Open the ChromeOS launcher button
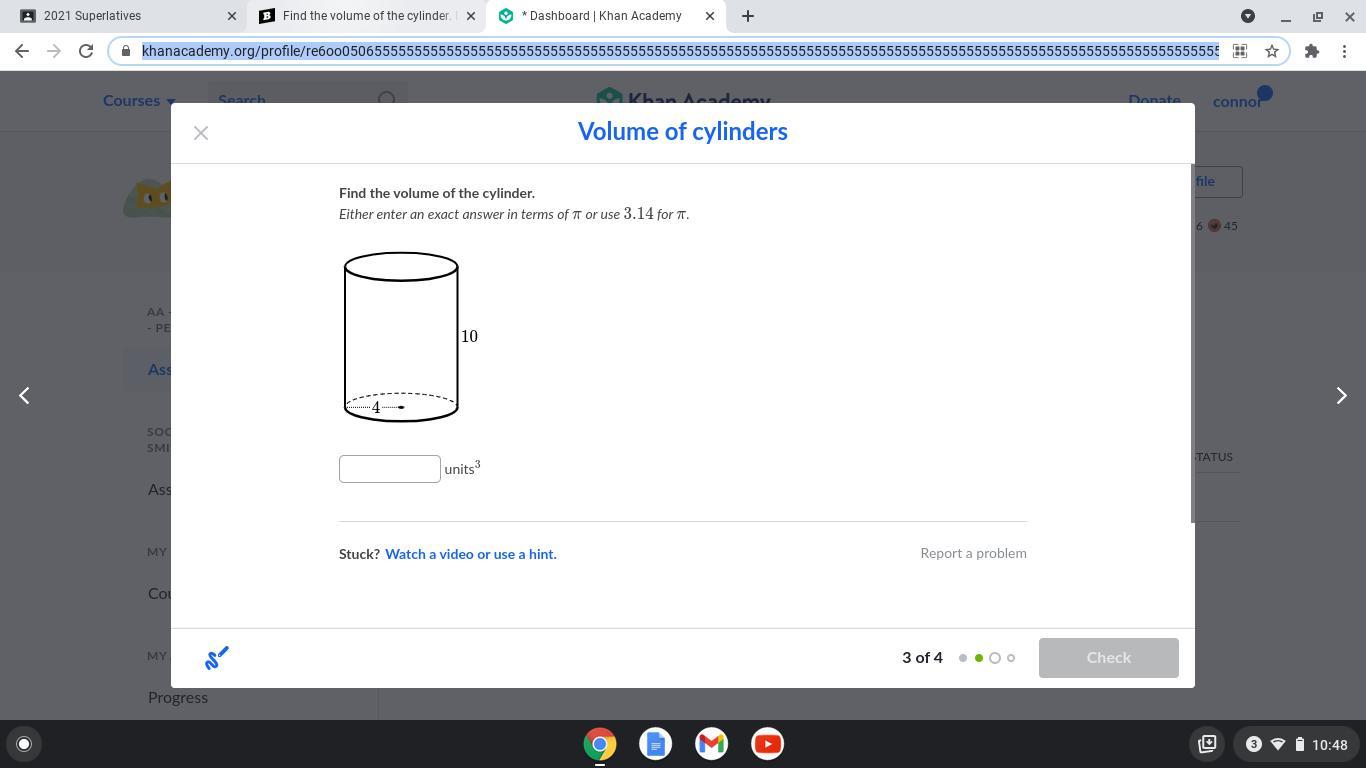This screenshot has height=768, width=1366. tap(24, 744)
